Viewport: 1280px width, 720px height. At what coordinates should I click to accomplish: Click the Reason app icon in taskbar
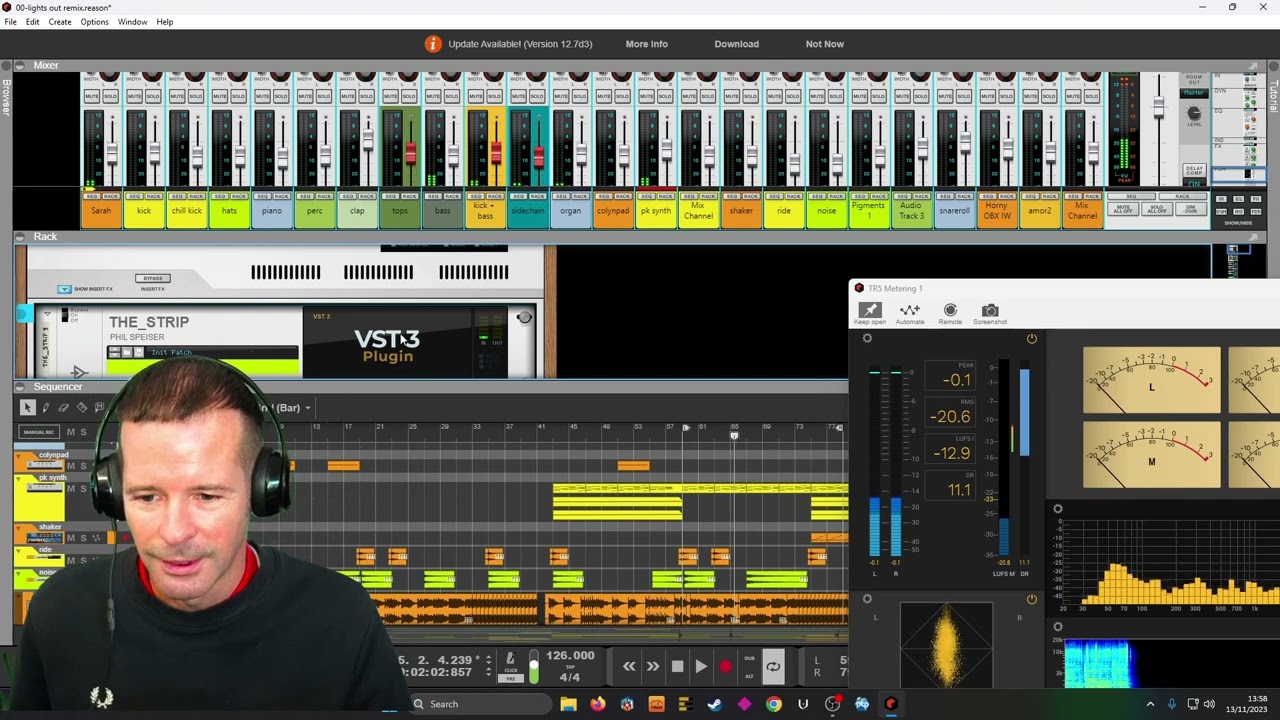891,704
